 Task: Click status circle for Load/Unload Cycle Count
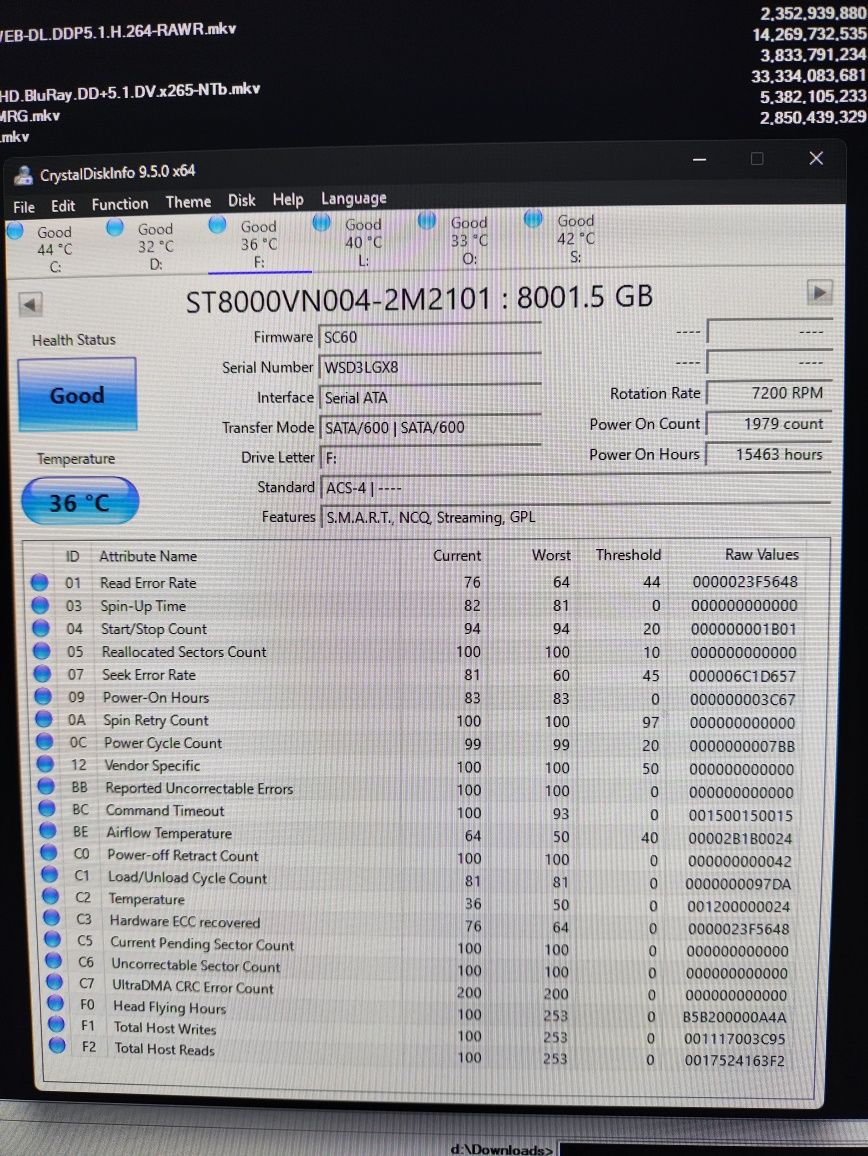[49, 874]
